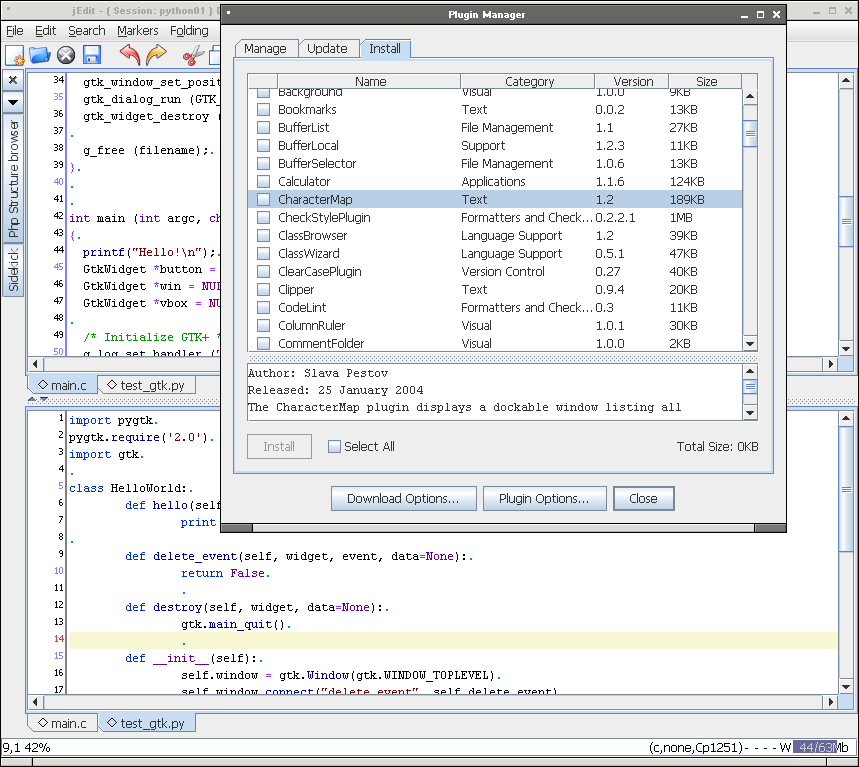Toggle the Select All checkbox
The width and height of the screenshot is (859, 767).
[x=334, y=447]
